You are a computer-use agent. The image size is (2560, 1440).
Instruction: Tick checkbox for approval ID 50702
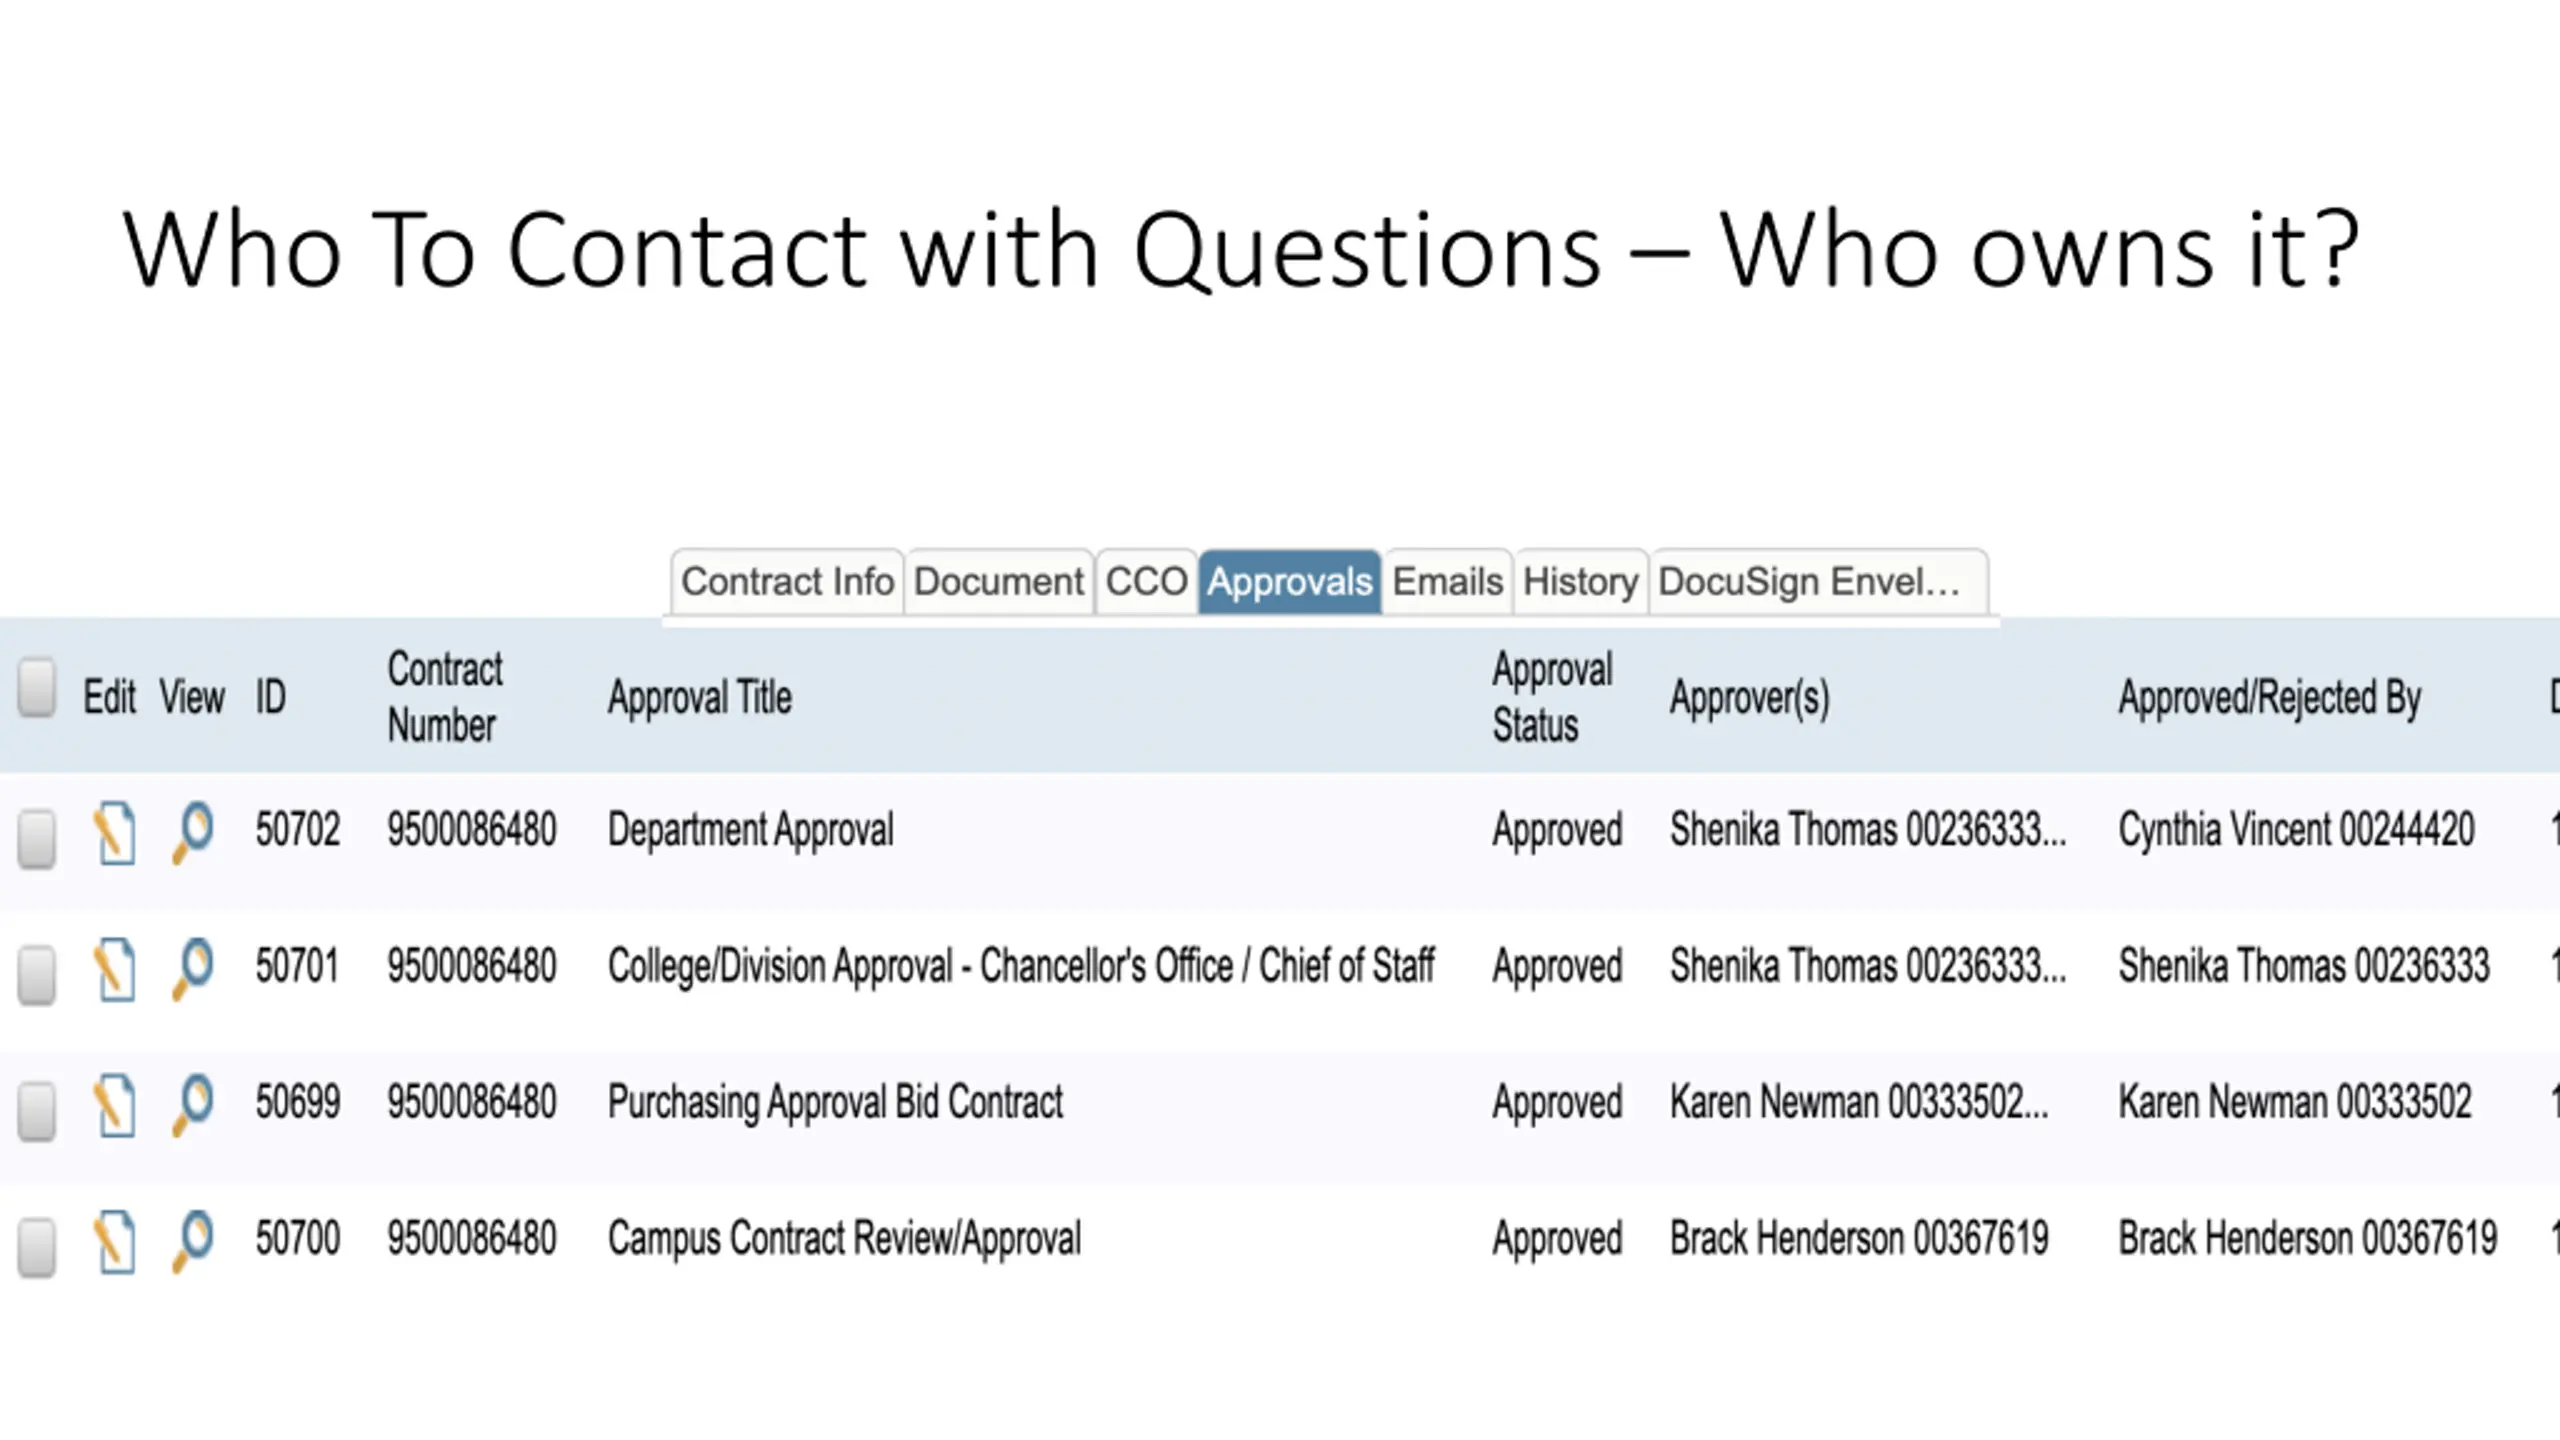click(x=37, y=838)
